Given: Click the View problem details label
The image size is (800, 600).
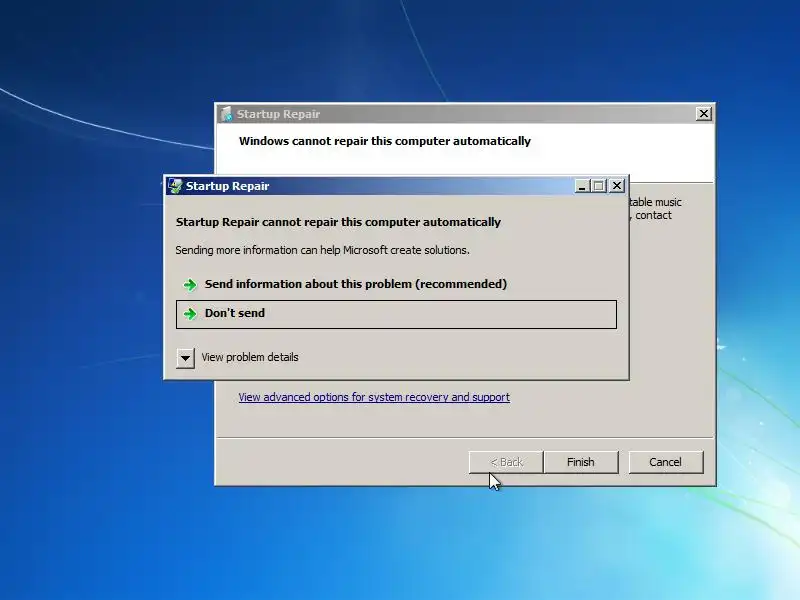Looking at the screenshot, I should pyautogui.click(x=249, y=357).
